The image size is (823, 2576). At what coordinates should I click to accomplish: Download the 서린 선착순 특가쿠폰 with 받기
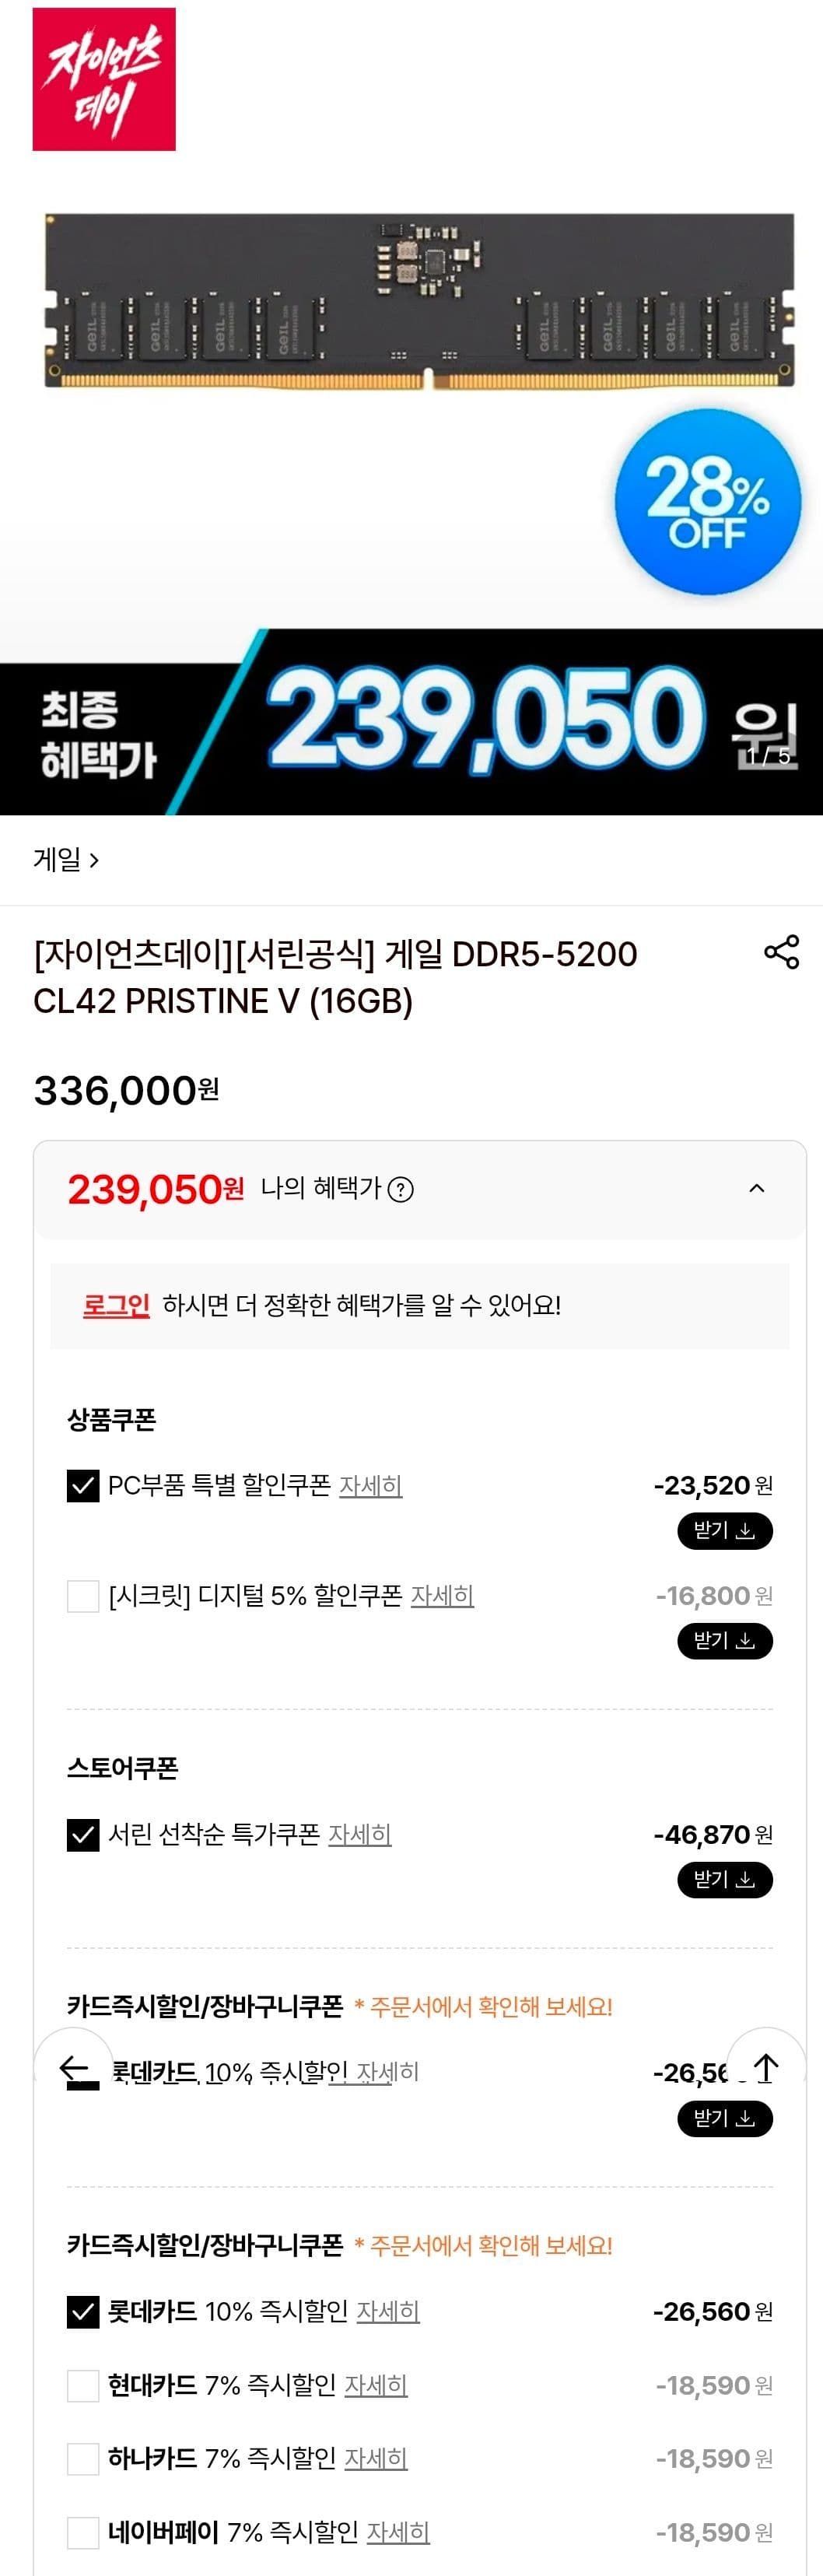[725, 1880]
